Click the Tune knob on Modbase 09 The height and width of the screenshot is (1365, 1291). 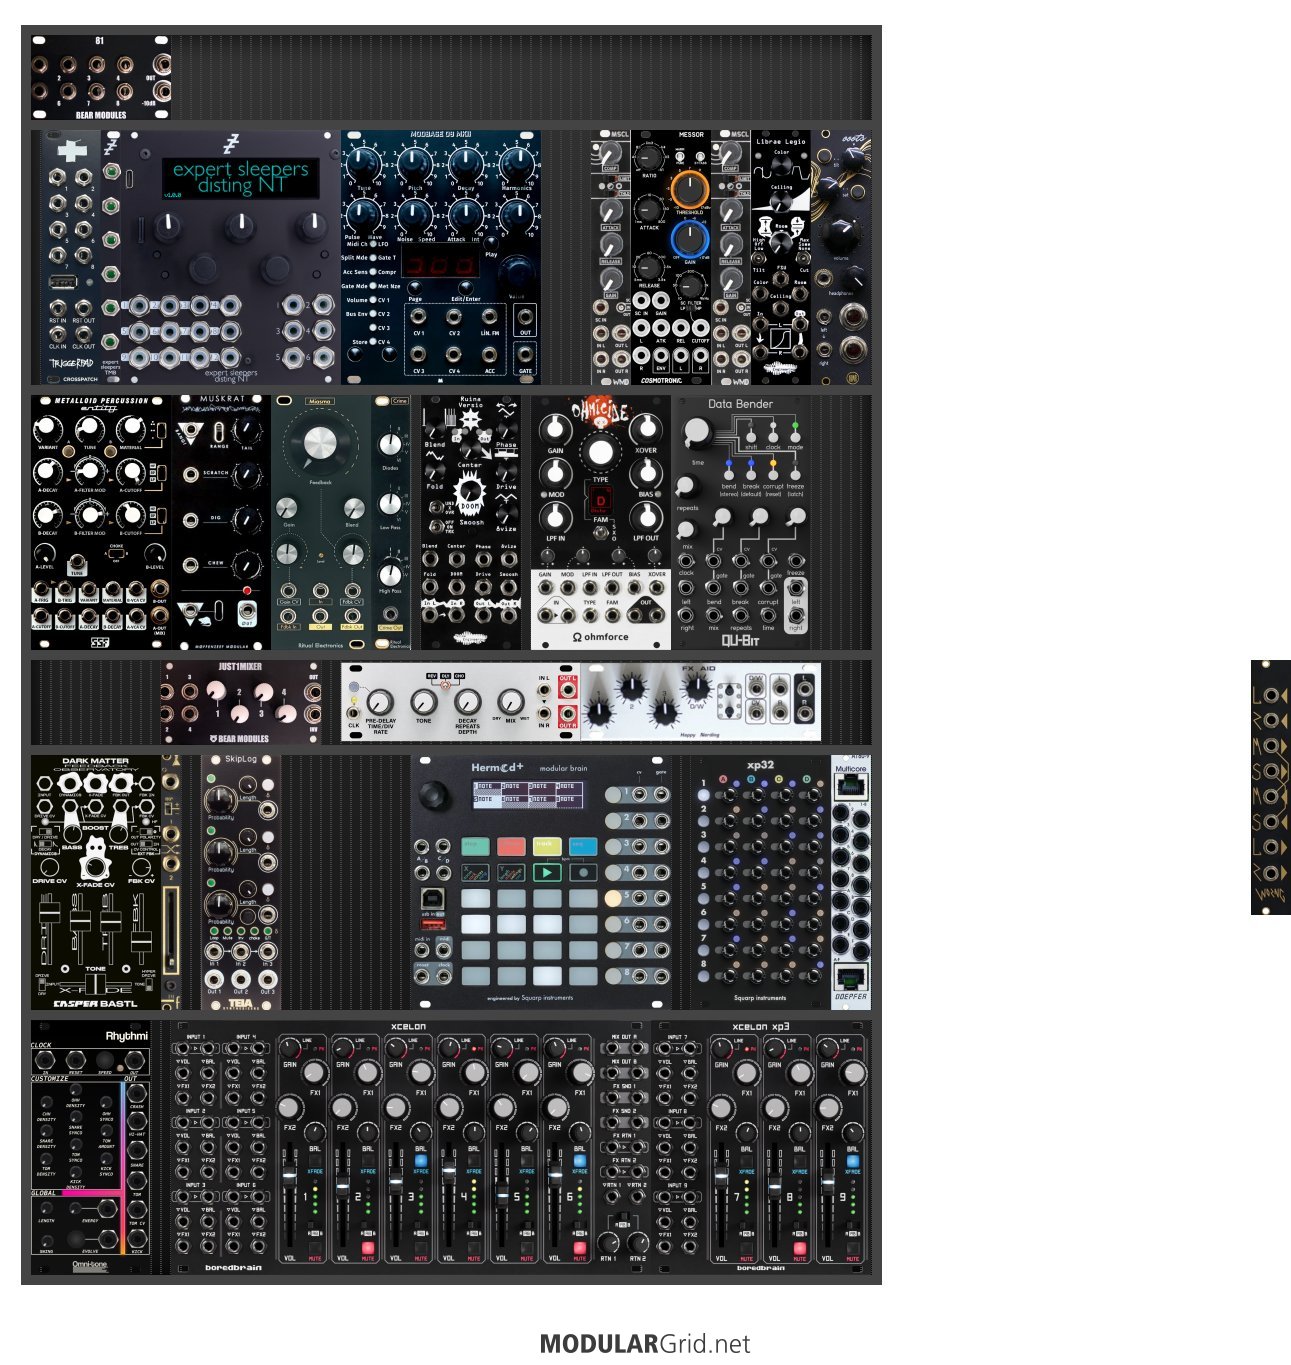click(x=364, y=165)
